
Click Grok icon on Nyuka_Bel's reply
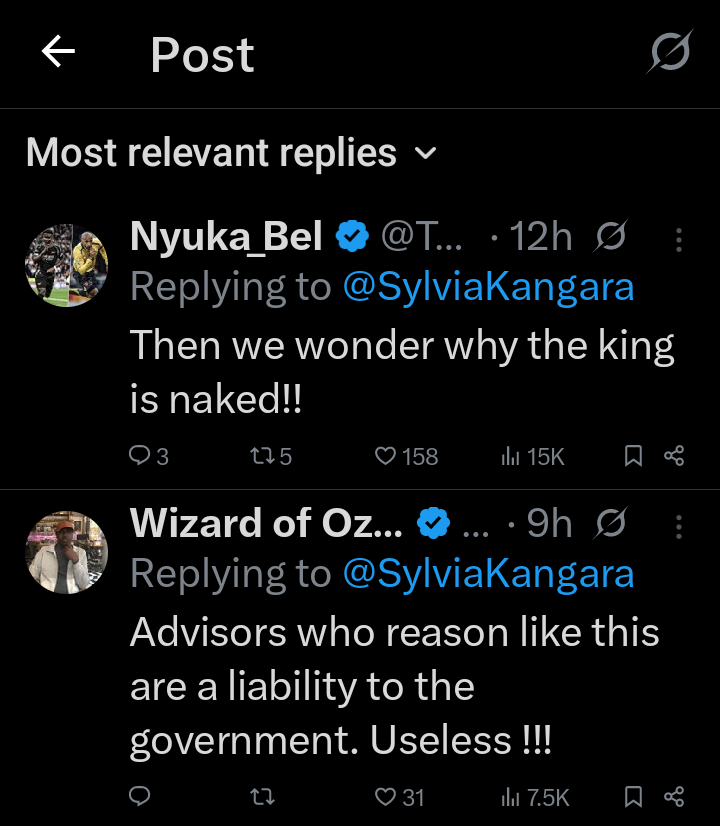click(610, 238)
